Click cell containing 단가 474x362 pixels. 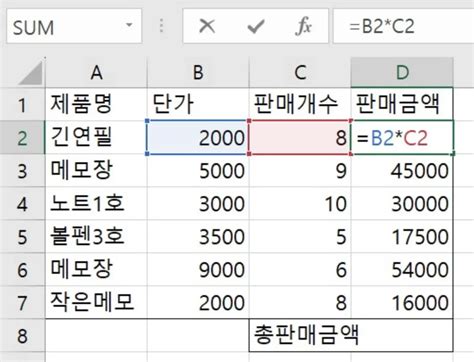click(x=198, y=105)
